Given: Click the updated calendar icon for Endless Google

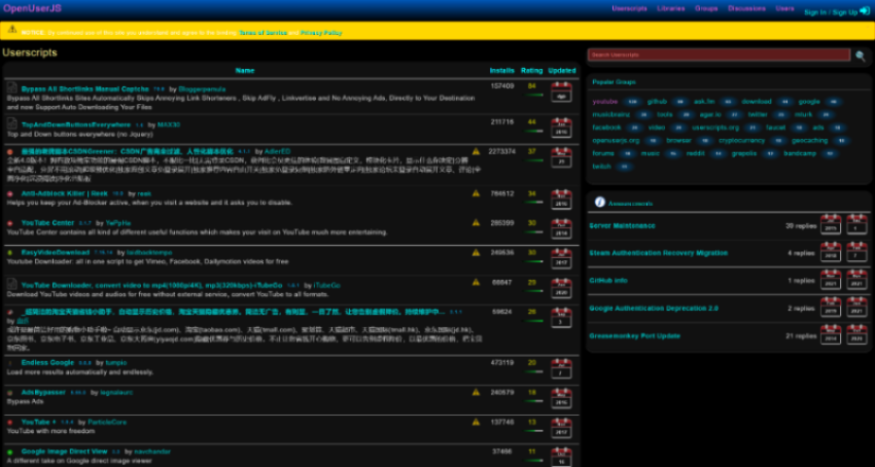Looking at the screenshot, I should [561, 369].
